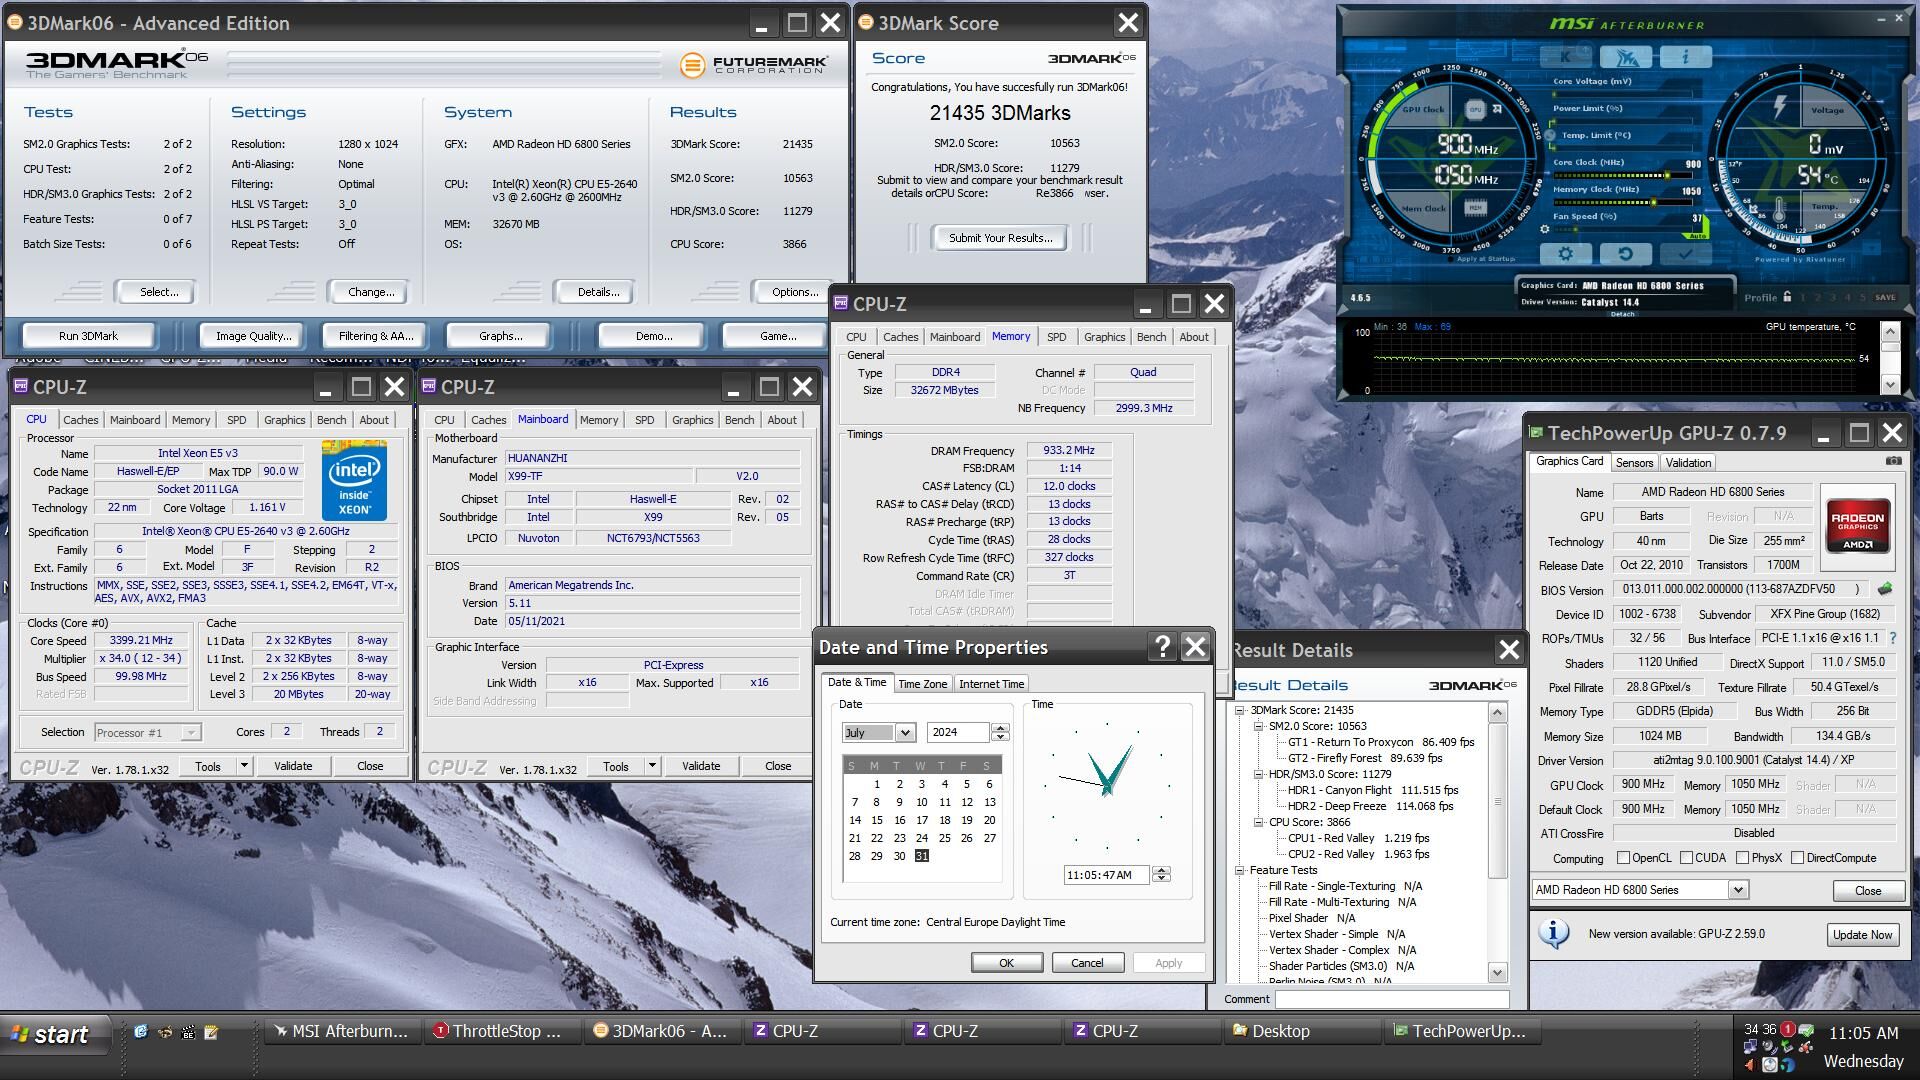This screenshot has width=1920, height=1080.
Task: Click the time input field showing 11:05:47 AM
Action: (1107, 875)
